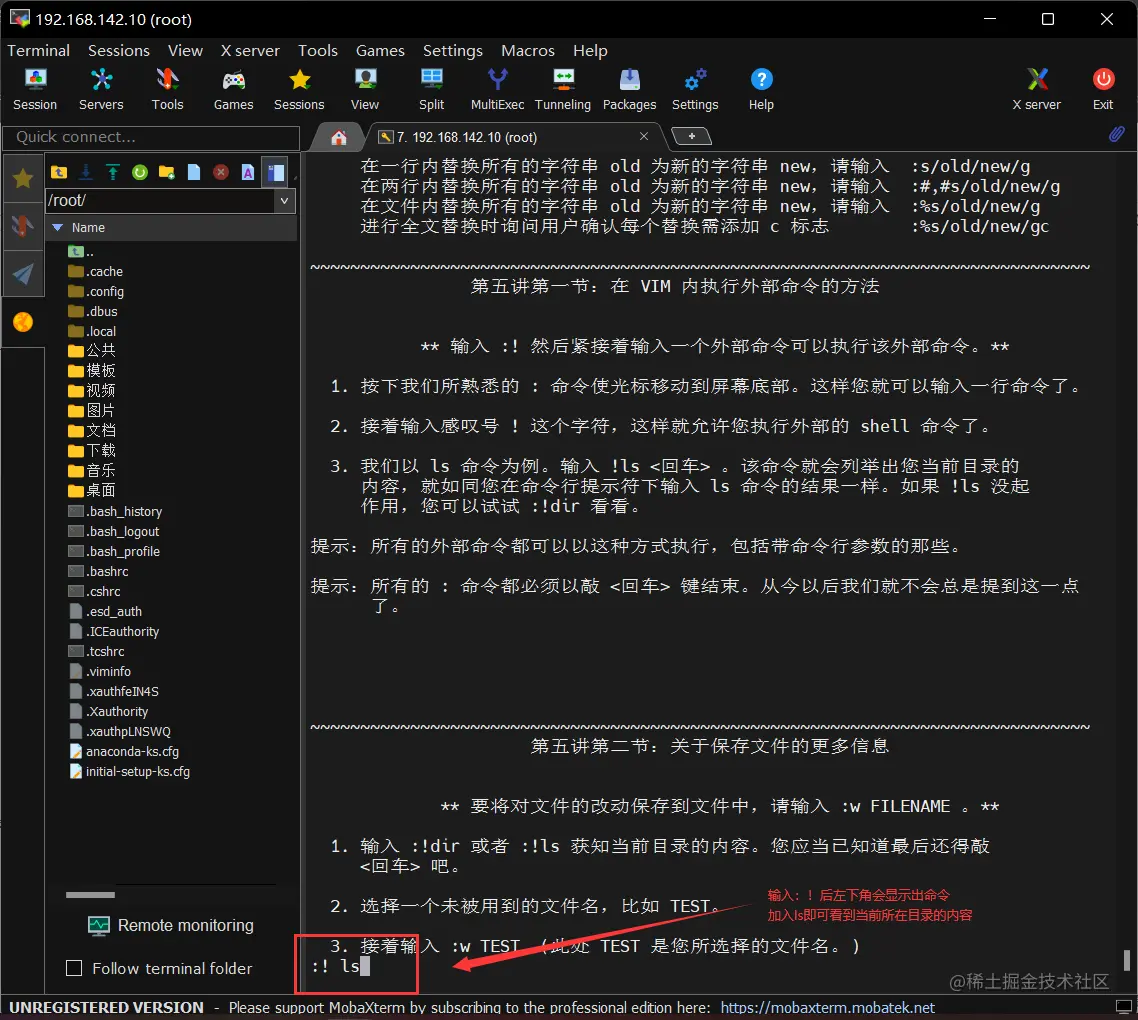The width and height of the screenshot is (1138, 1020).
Task: Open the Macros paper plane sidebar tab
Action: click(x=23, y=274)
